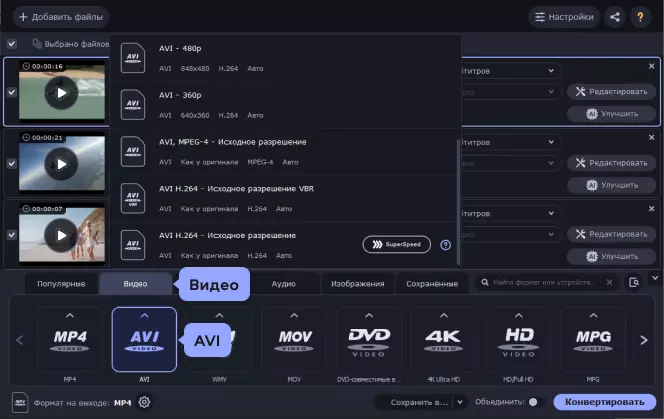Select the AVI video format icon
This screenshot has width=664, height=419.
(x=144, y=340)
